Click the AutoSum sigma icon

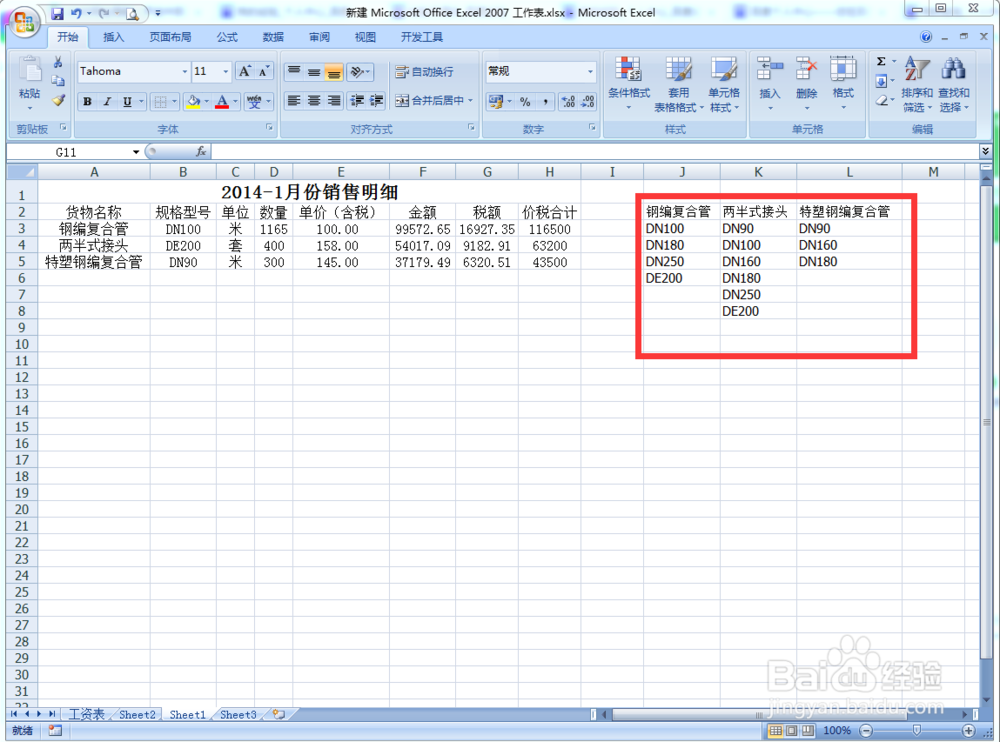coord(881,61)
